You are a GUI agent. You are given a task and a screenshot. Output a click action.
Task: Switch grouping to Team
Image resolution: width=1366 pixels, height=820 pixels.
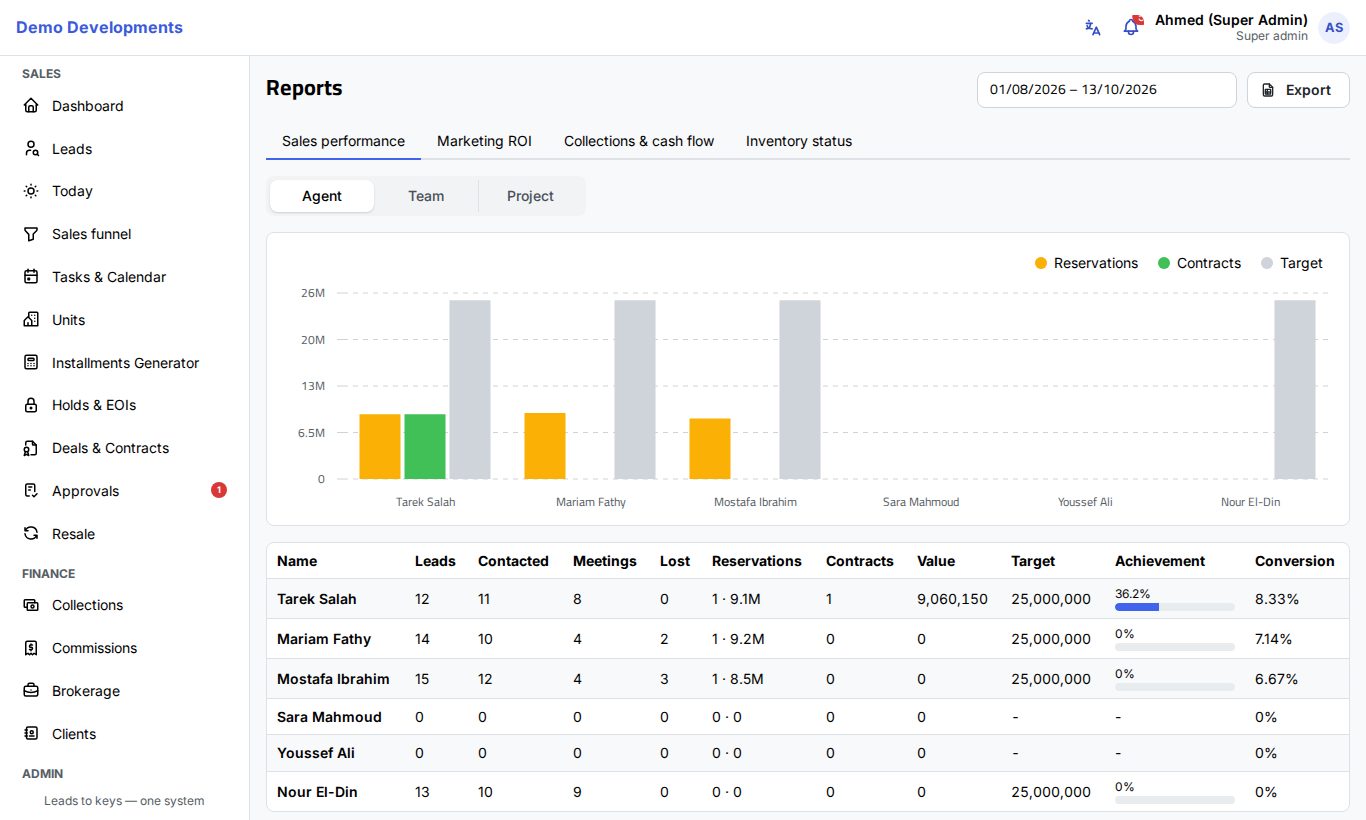(x=426, y=196)
